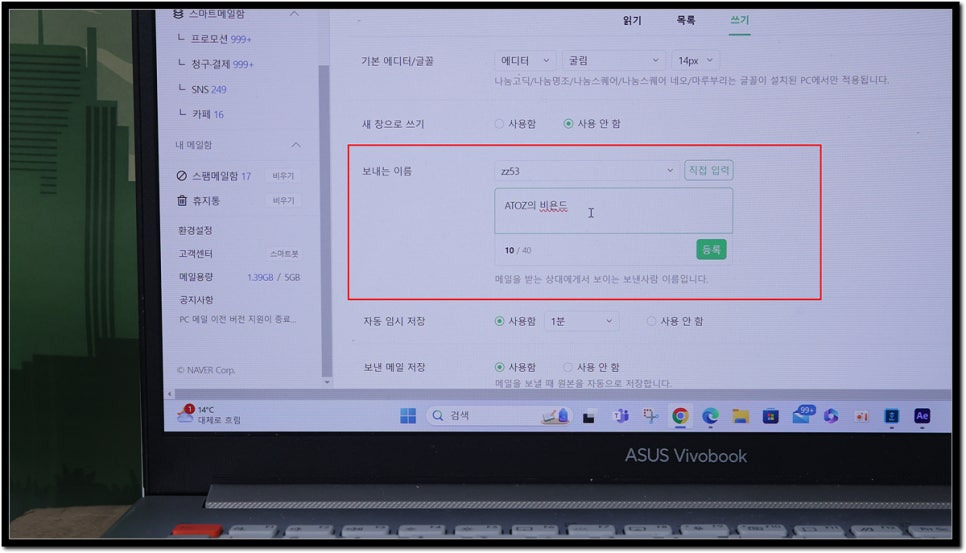This screenshot has width=966, height=553.
Task: Open the 에디터 dropdown
Action: coord(525,60)
